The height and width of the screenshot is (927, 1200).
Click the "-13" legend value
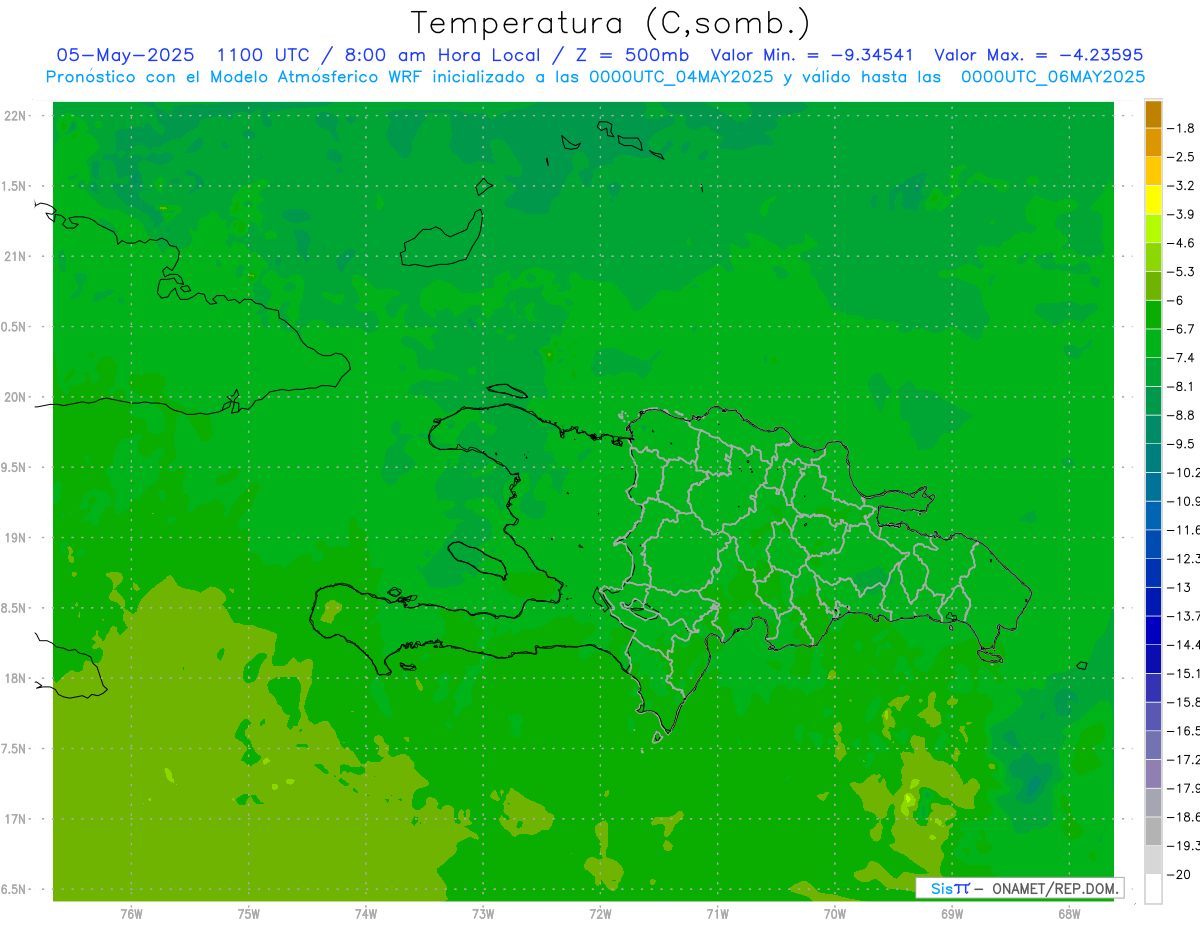tap(1178, 587)
